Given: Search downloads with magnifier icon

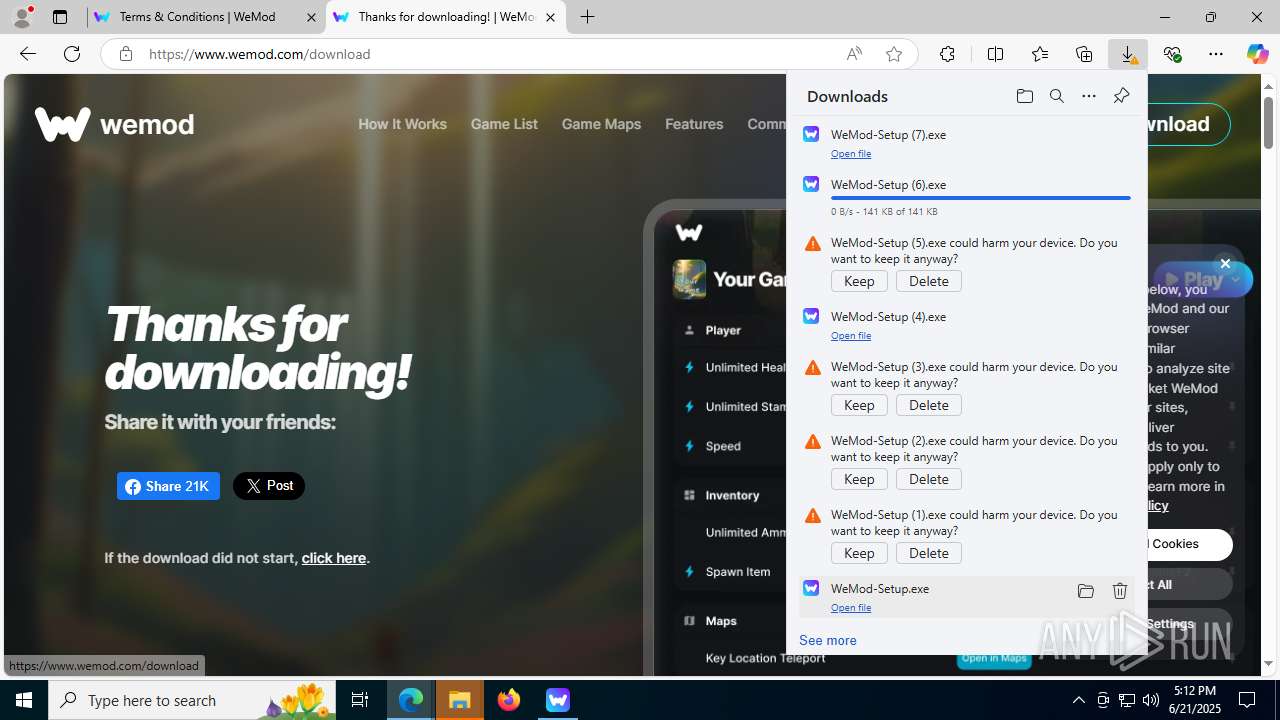Looking at the screenshot, I should (x=1056, y=96).
